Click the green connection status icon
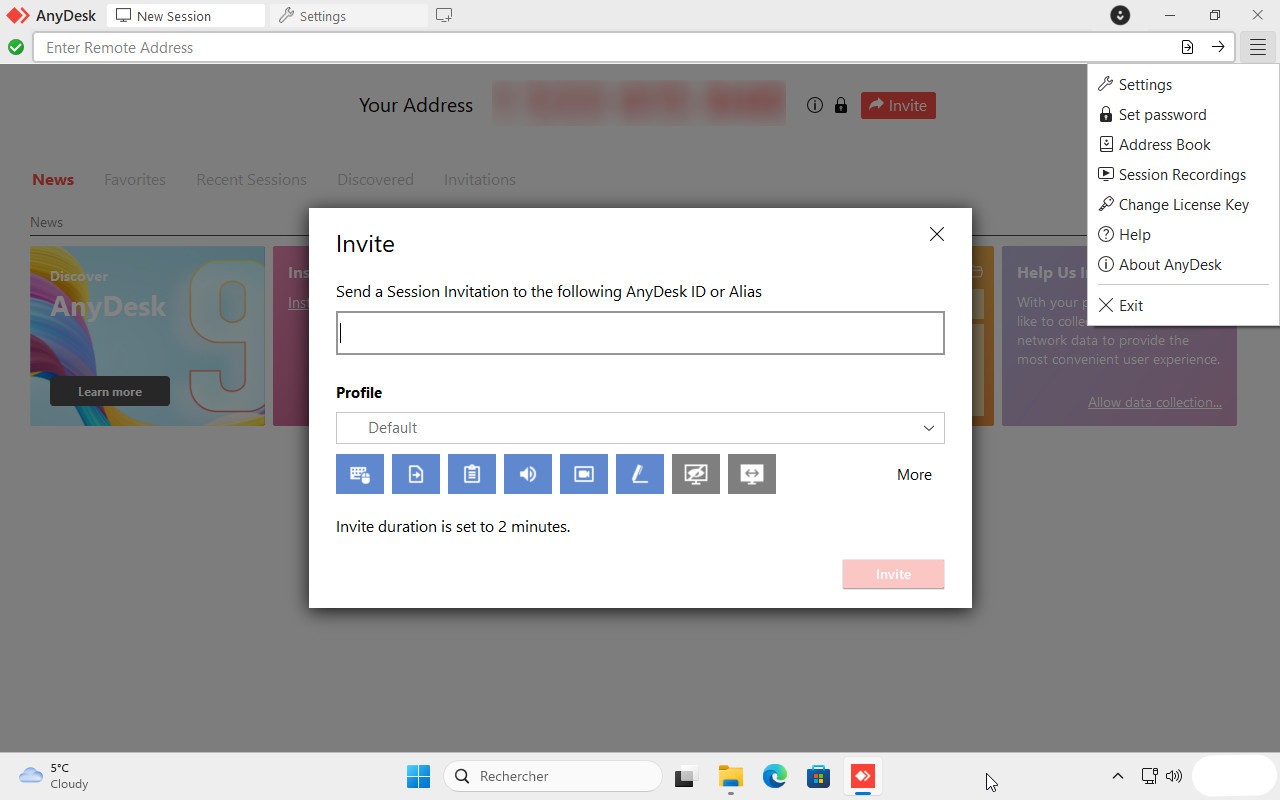Screen dimensions: 1280x800 16,47
